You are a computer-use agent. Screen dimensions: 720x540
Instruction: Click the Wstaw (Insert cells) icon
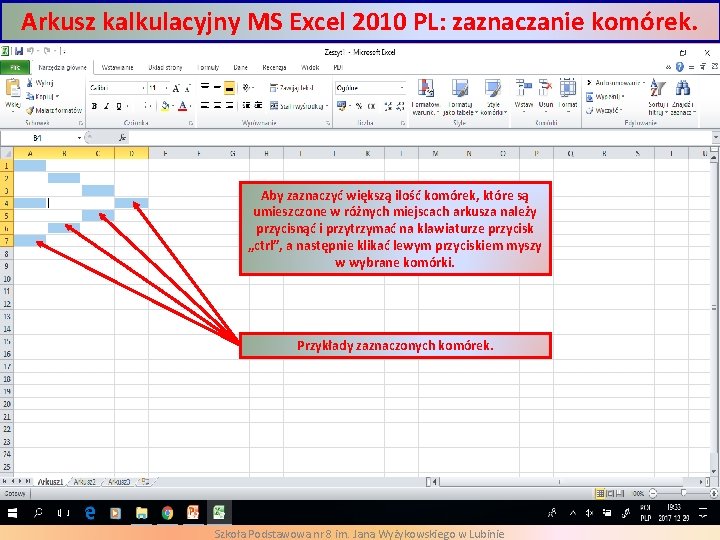(x=523, y=88)
